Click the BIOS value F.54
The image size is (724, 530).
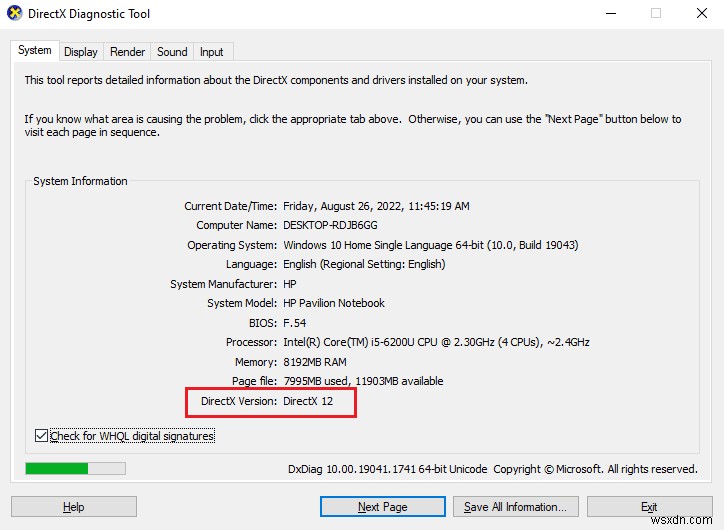click(x=295, y=323)
